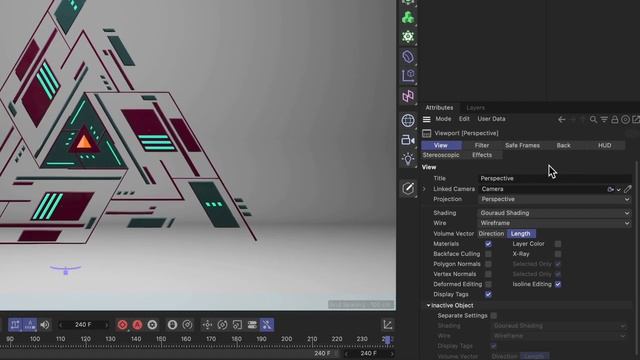The height and width of the screenshot is (360, 640).
Task: Uncheck the Materials checkbox
Action: coord(488,244)
